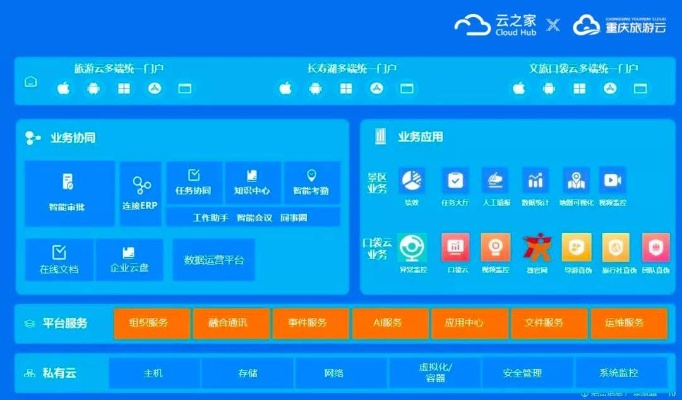Click the 视频监控 icon in 景区业务
The width and height of the screenshot is (682, 400).
point(612,181)
